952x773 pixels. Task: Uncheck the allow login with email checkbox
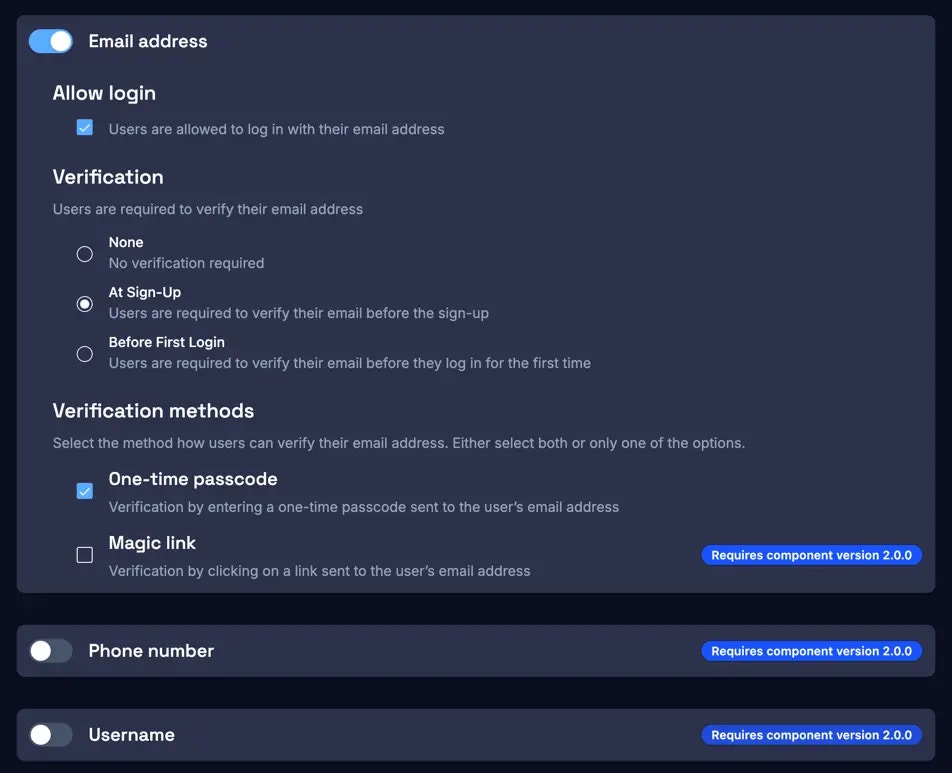84,128
